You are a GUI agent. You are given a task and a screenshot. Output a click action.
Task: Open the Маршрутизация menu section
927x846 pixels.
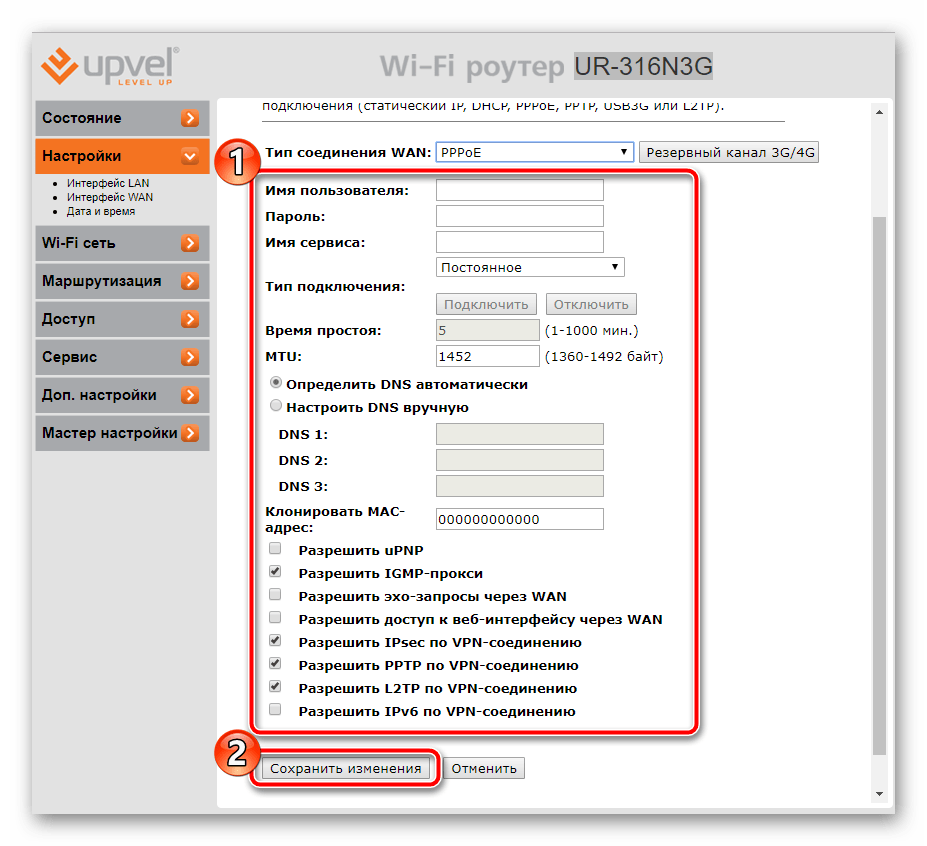[x=122, y=281]
